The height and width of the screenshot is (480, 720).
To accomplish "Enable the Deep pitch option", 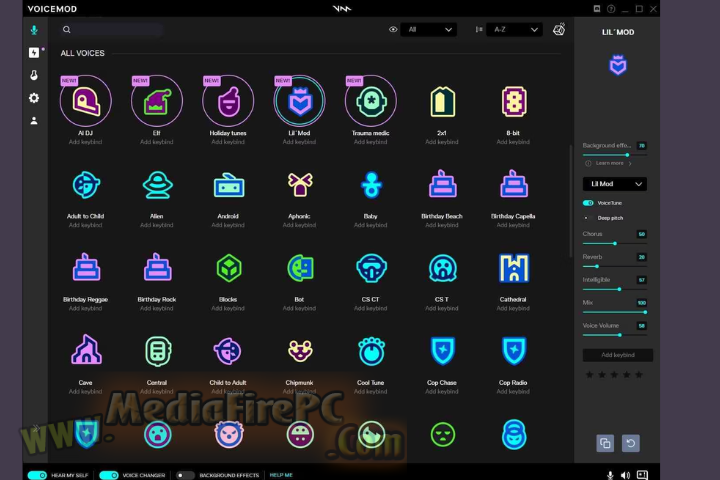I will pos(586,218).
